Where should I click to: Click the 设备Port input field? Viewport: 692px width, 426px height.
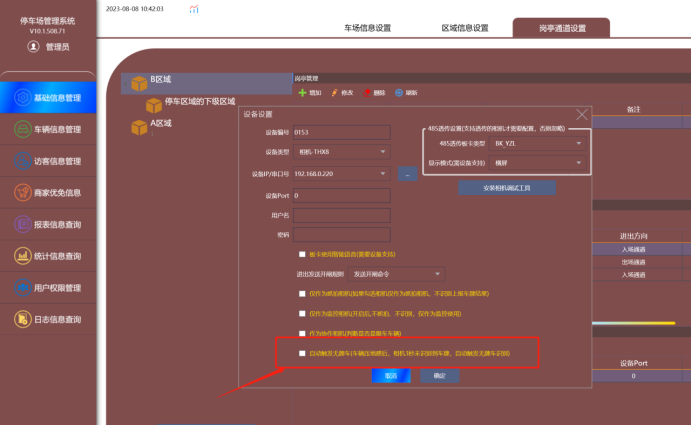pos(342,196)
